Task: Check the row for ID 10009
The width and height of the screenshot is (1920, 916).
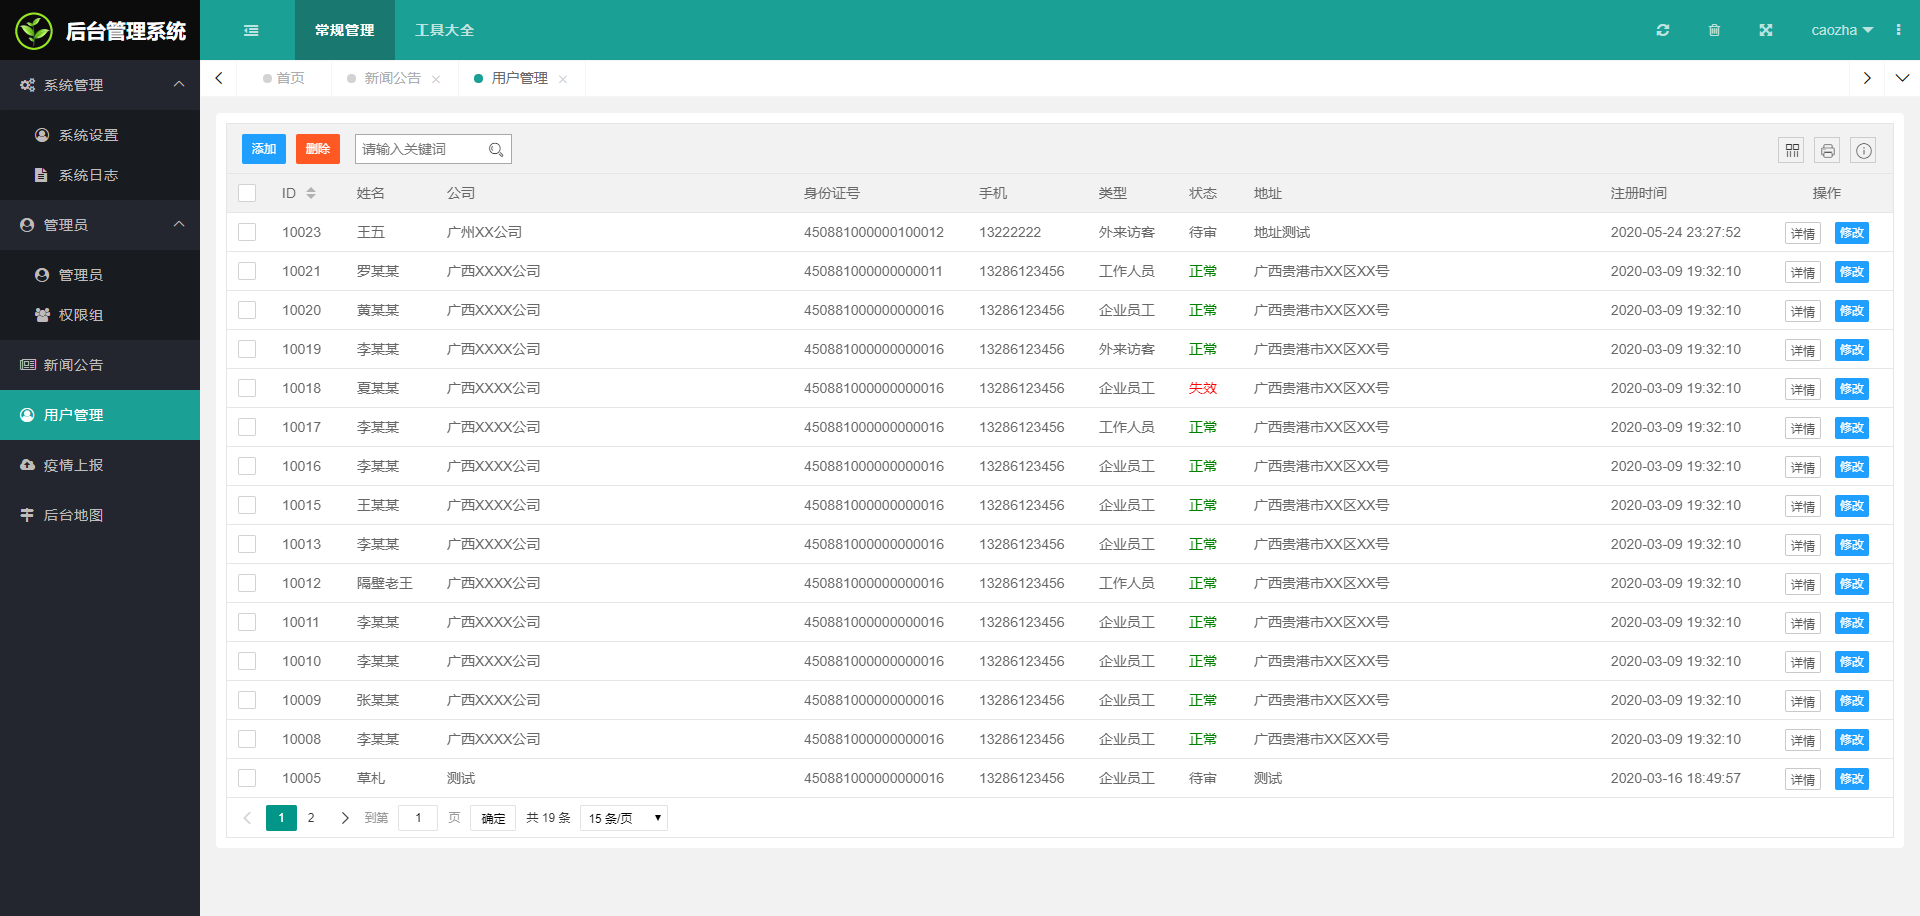Action: pyautogui.click(x=247, y=700)
